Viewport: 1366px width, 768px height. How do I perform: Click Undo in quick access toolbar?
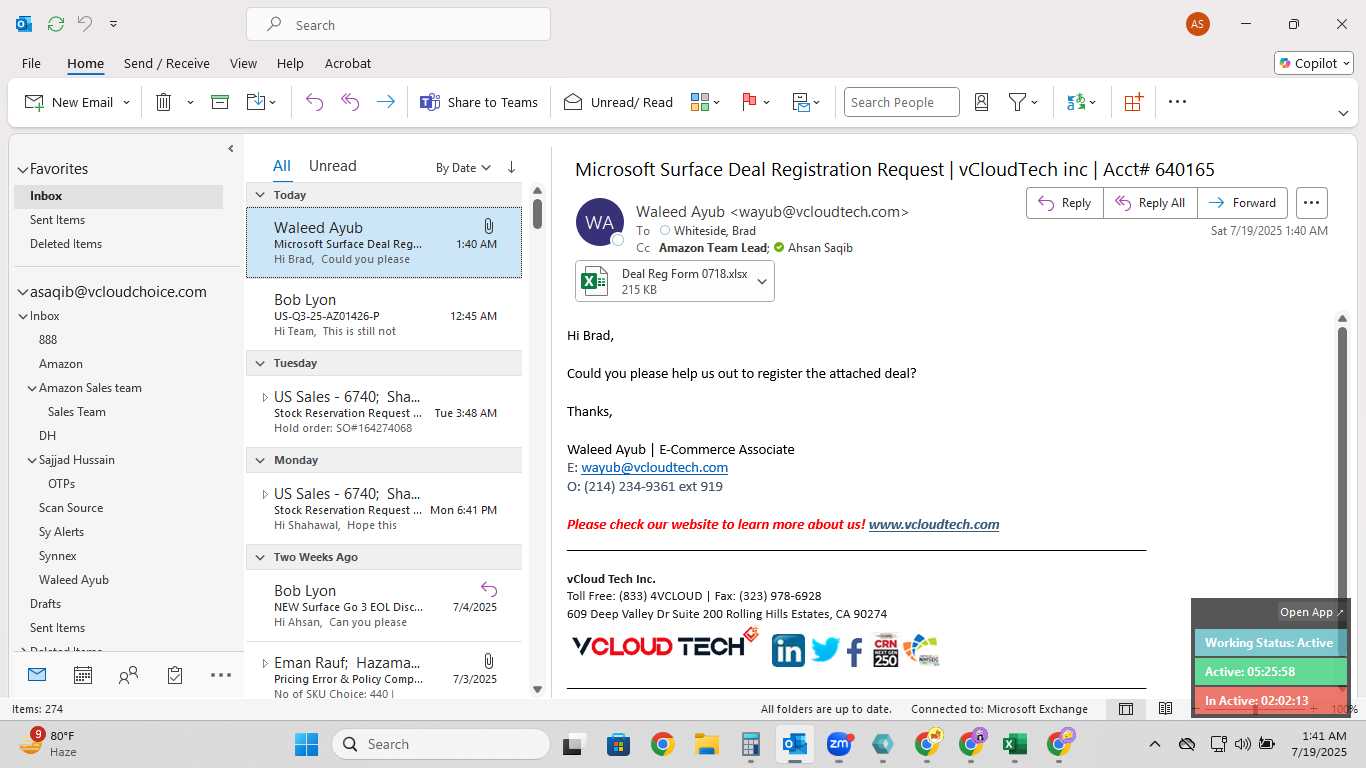pyautogui.click(x=85, y=24)
